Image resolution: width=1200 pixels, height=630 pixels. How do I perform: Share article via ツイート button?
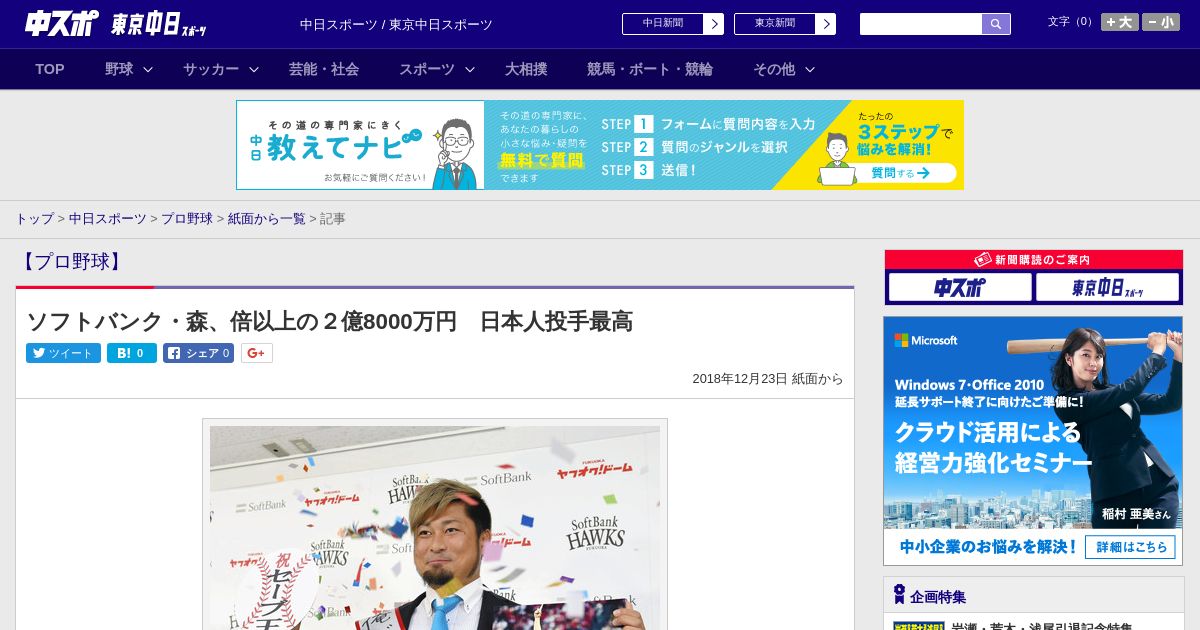[63, 353]
